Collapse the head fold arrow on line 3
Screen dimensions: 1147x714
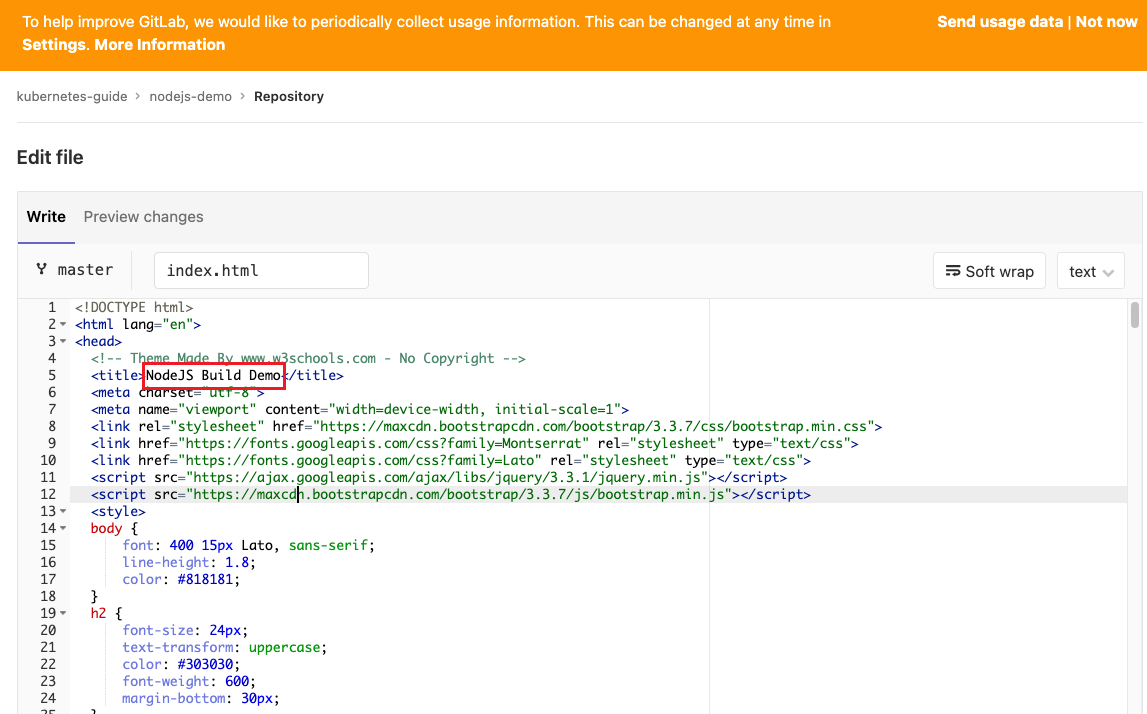pyautogui.click(x=63, y=342)
